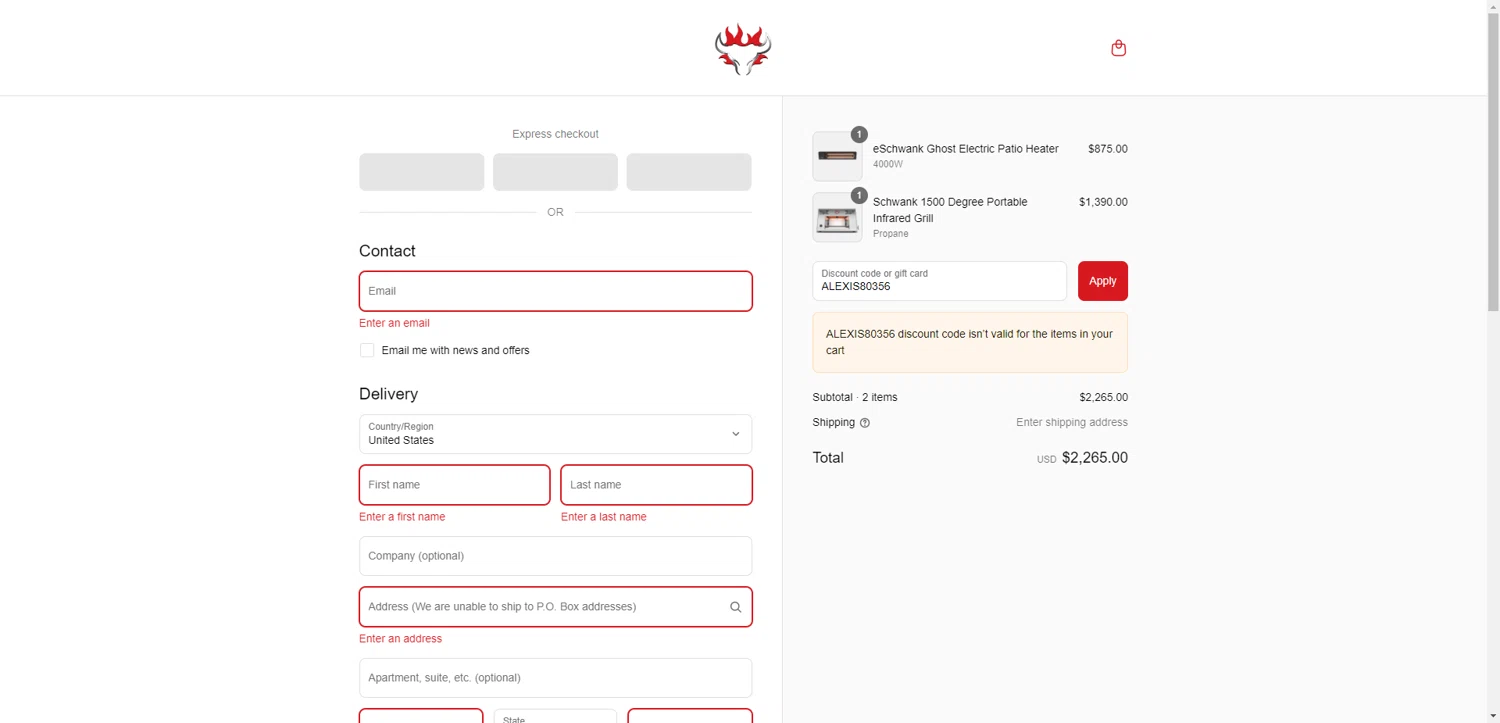Click the eSchwank Ghost Patio Heater thumbnail
Image resolution: width=1500 pixels, height=723 pixels.
click(837, 156)
